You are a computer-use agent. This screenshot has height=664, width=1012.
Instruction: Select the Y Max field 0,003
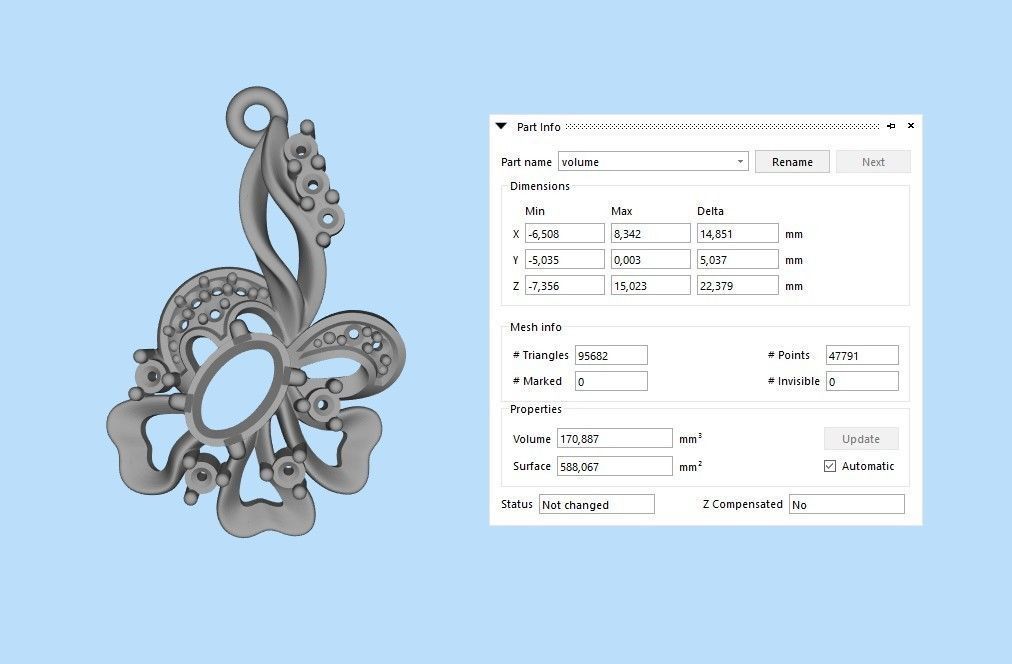651,259
